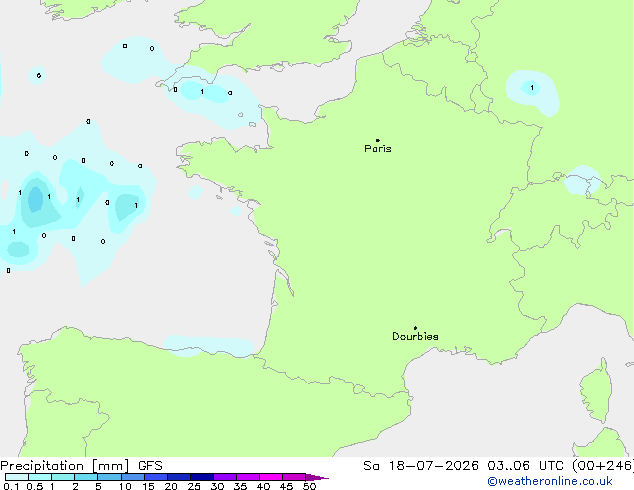Image resolution: width=634 pixels, height=490 pixels.
Task: Click the precipitation value 1 over Germany
Action: tap(532, 87)
